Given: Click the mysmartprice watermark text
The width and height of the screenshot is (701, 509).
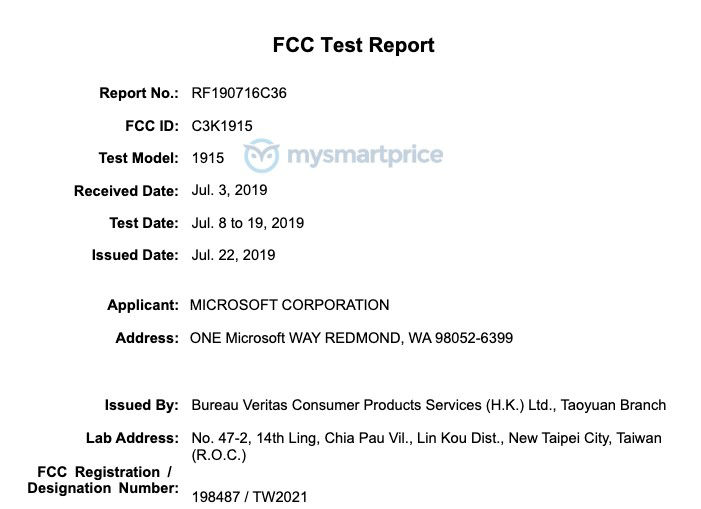Looking at the screenshot, I should [x=365, y=155].
